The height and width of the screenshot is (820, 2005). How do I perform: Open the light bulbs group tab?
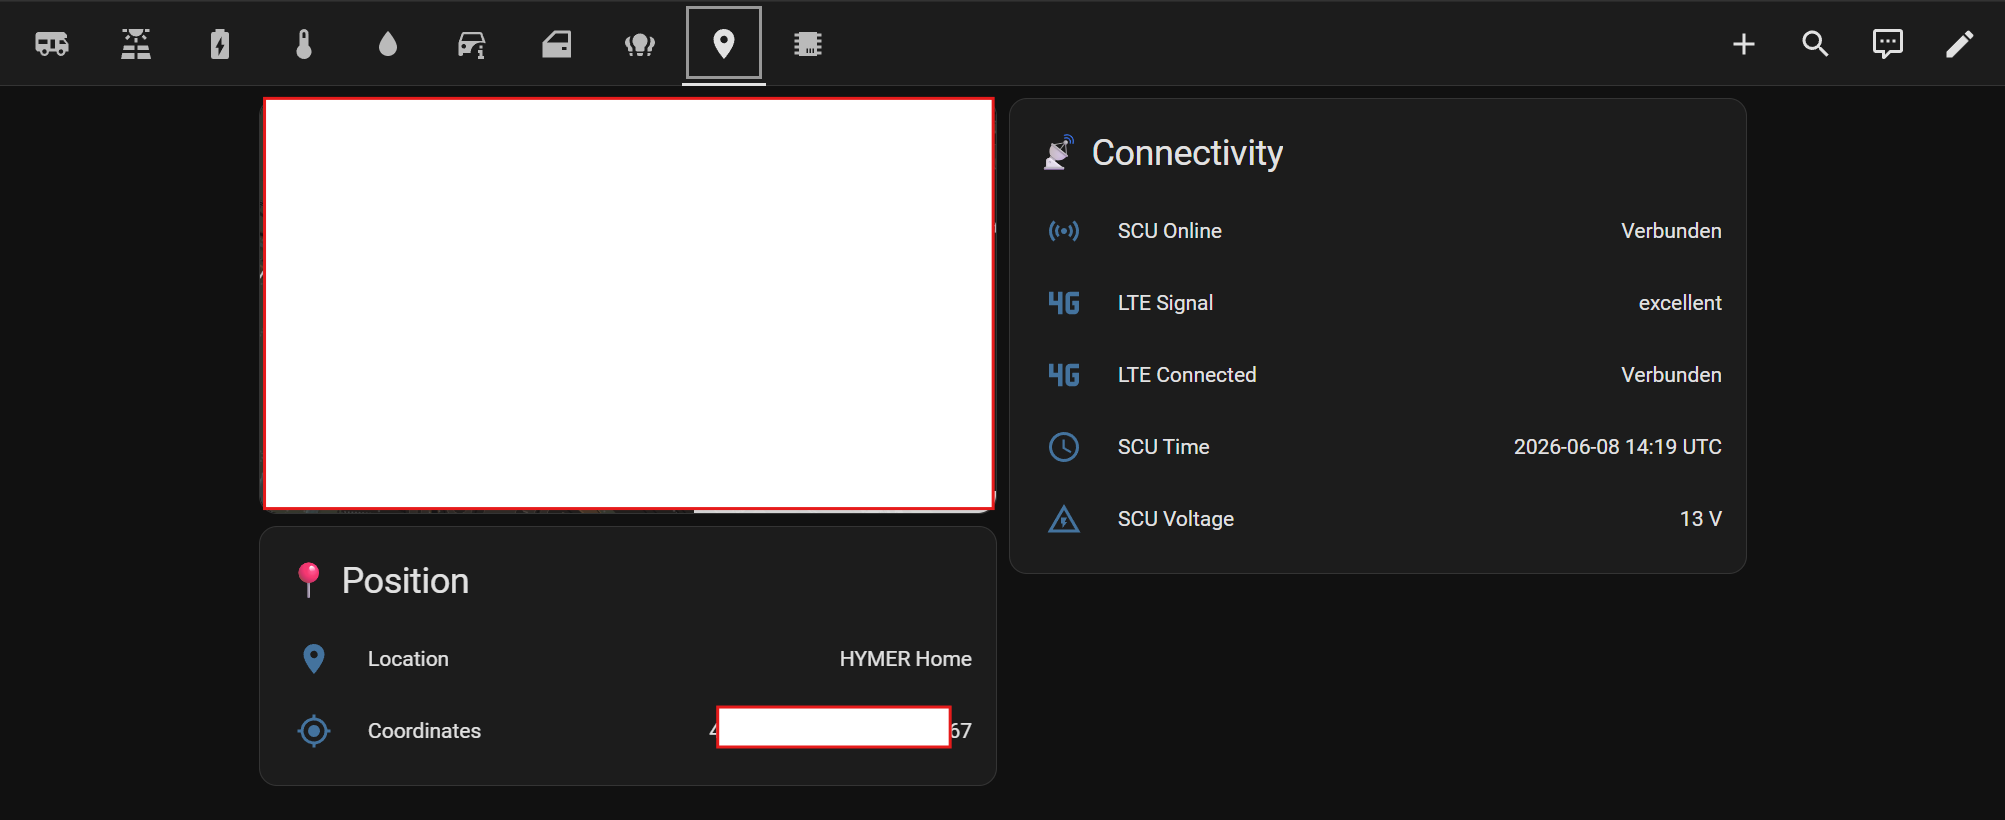(640, 44)
